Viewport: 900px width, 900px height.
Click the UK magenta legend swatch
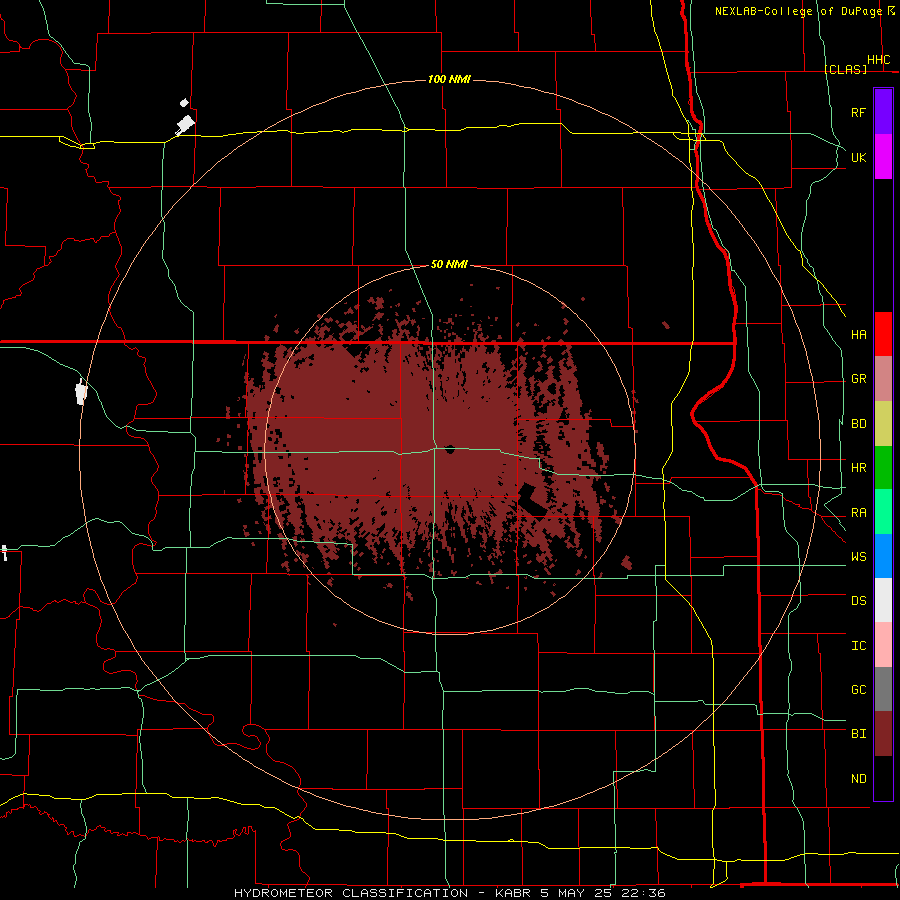pyautogui.click(x=883, y=157)
